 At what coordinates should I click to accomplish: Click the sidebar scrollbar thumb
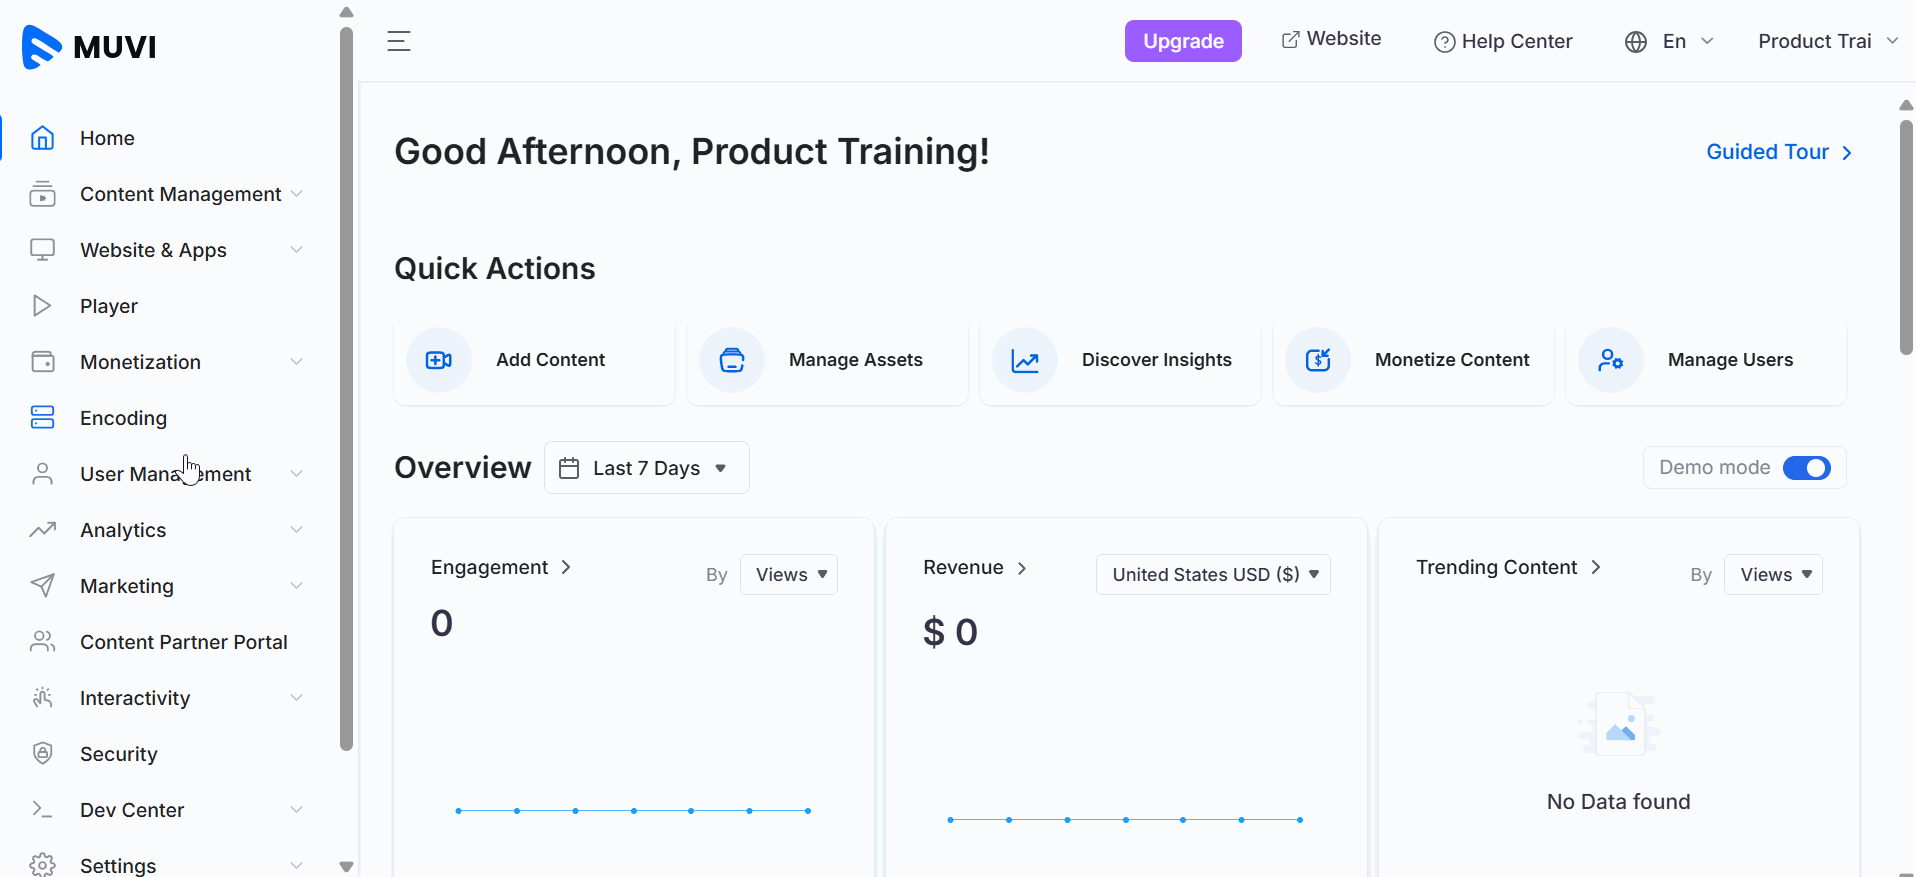pyautogui.click(x=346, y=388)
